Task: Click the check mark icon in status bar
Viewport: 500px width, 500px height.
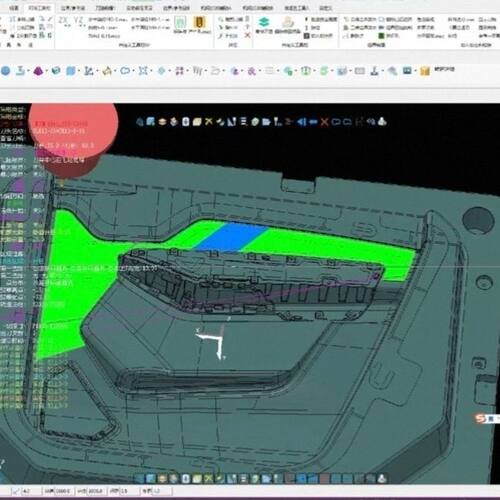Action: tap(15, 491)
